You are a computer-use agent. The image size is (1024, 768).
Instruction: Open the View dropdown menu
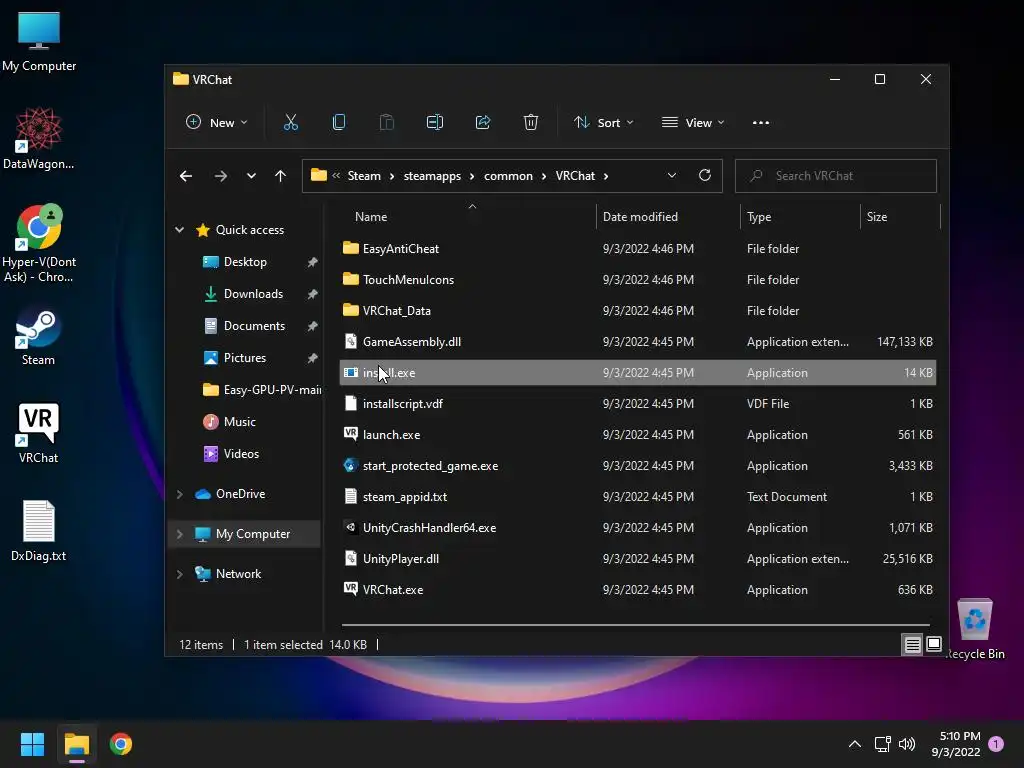click(x=693, y=122)
